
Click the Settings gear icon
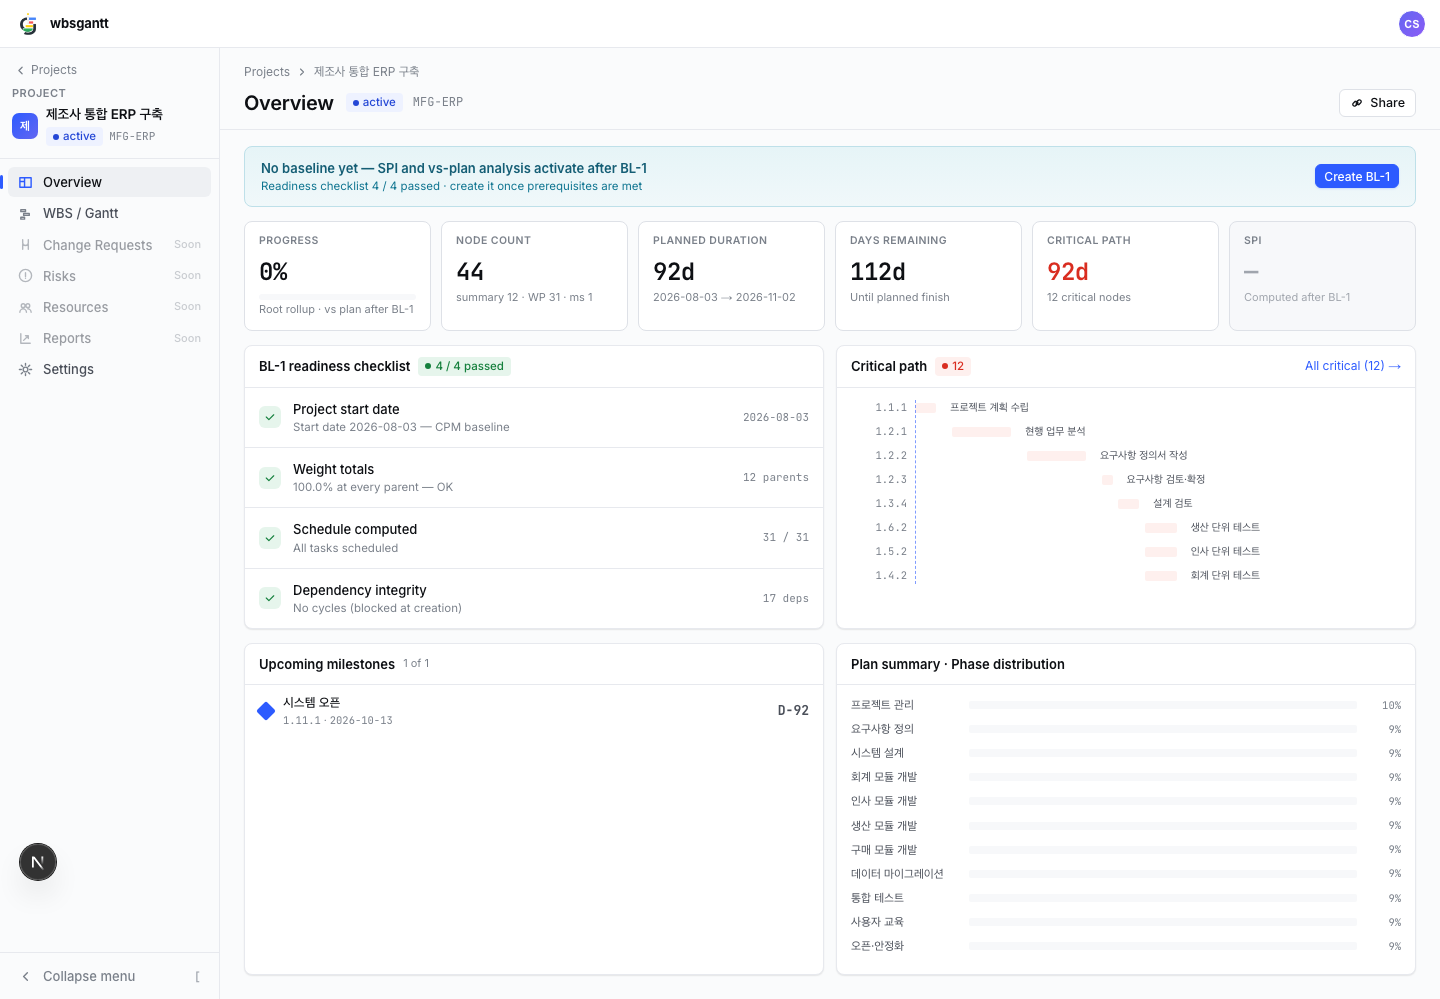click(x=26, y=369)
